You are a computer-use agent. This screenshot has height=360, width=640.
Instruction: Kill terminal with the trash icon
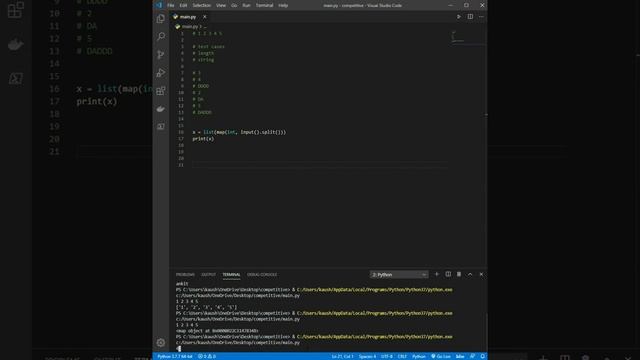(459, 274)
